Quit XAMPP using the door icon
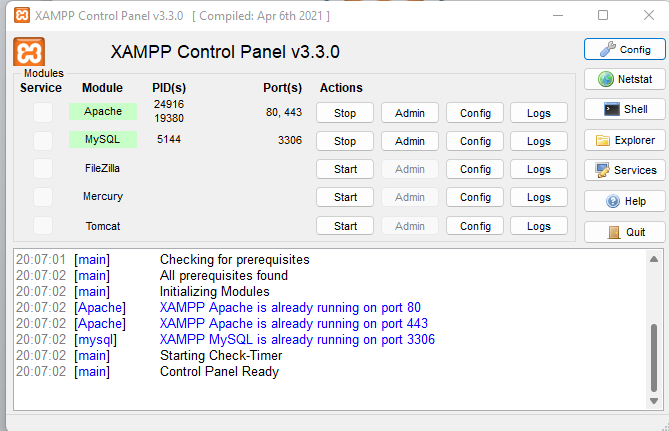This screenshot has width=669, height=431. click(614, 232)
